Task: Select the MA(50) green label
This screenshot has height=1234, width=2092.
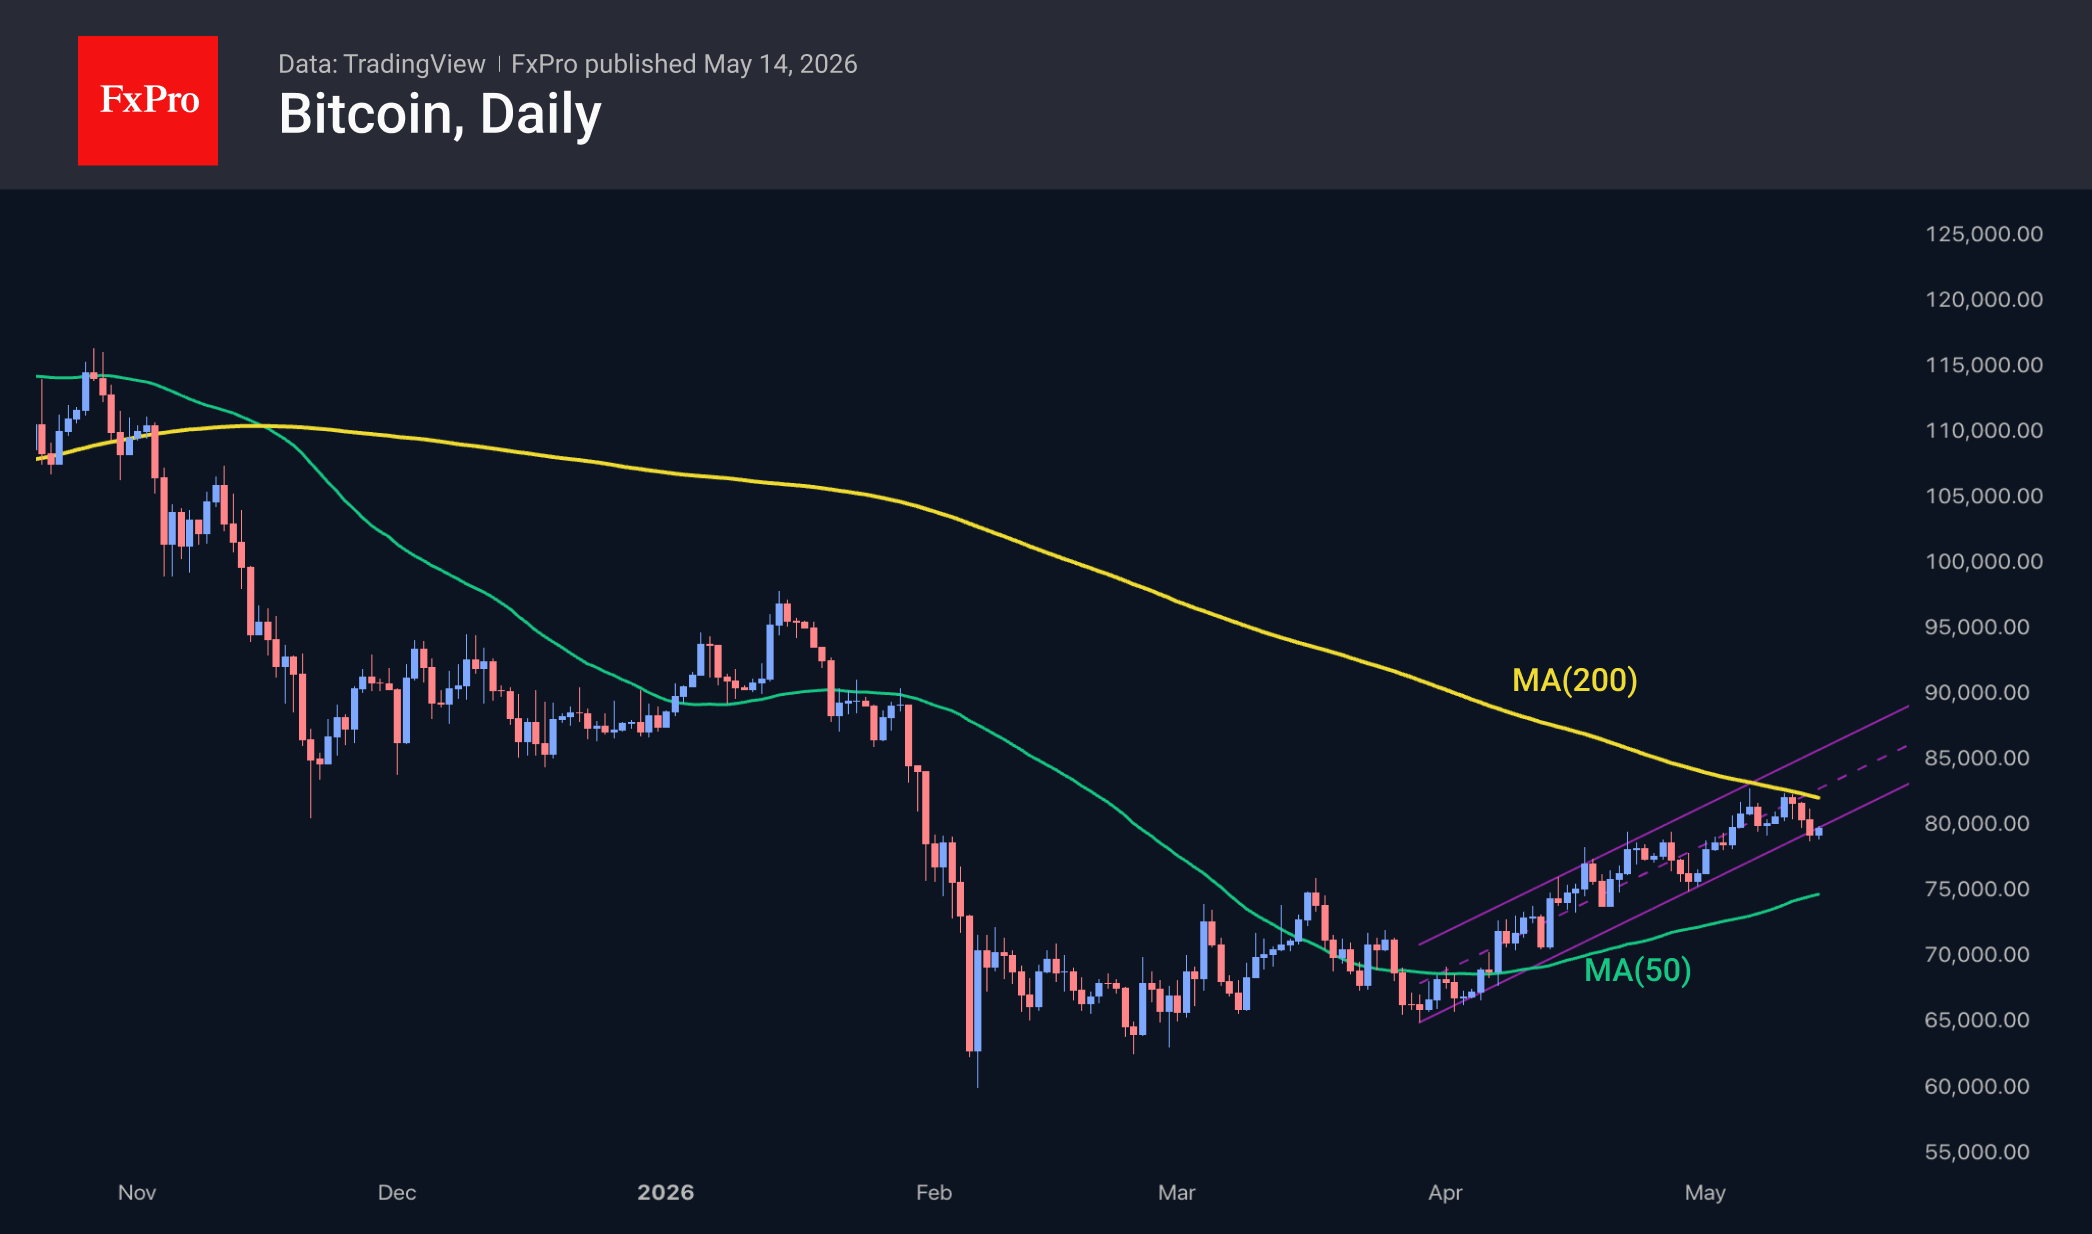Action: (x=1638, y=970)
